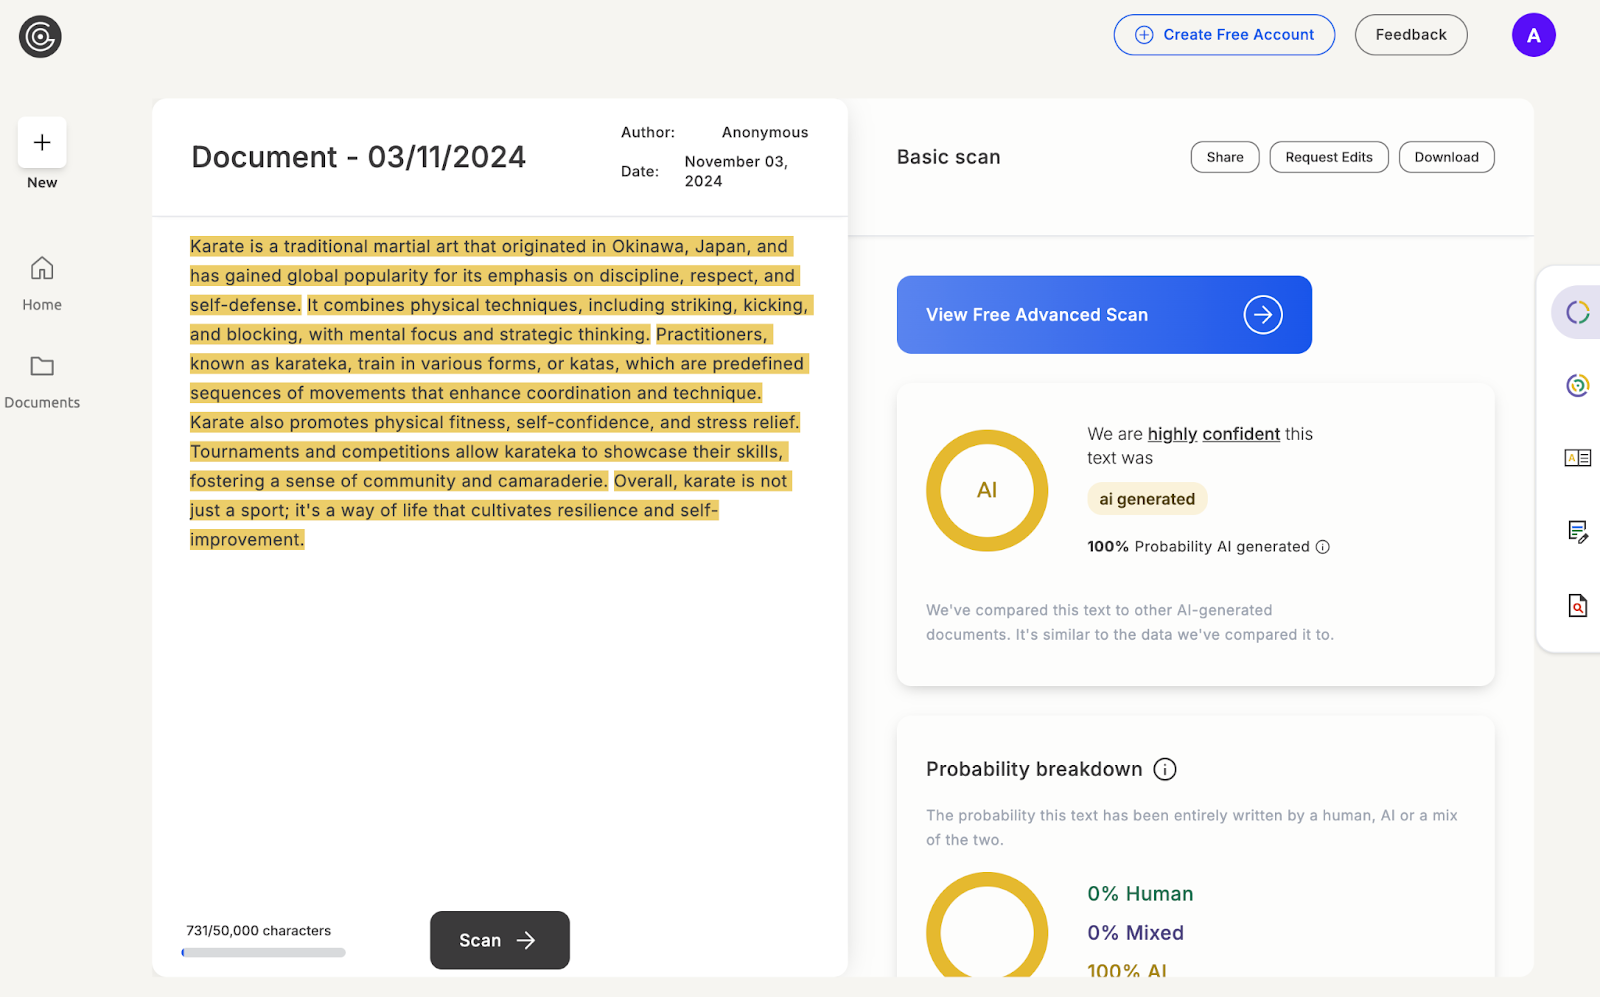Click the Create Free Account button

tap(1224, 35)
